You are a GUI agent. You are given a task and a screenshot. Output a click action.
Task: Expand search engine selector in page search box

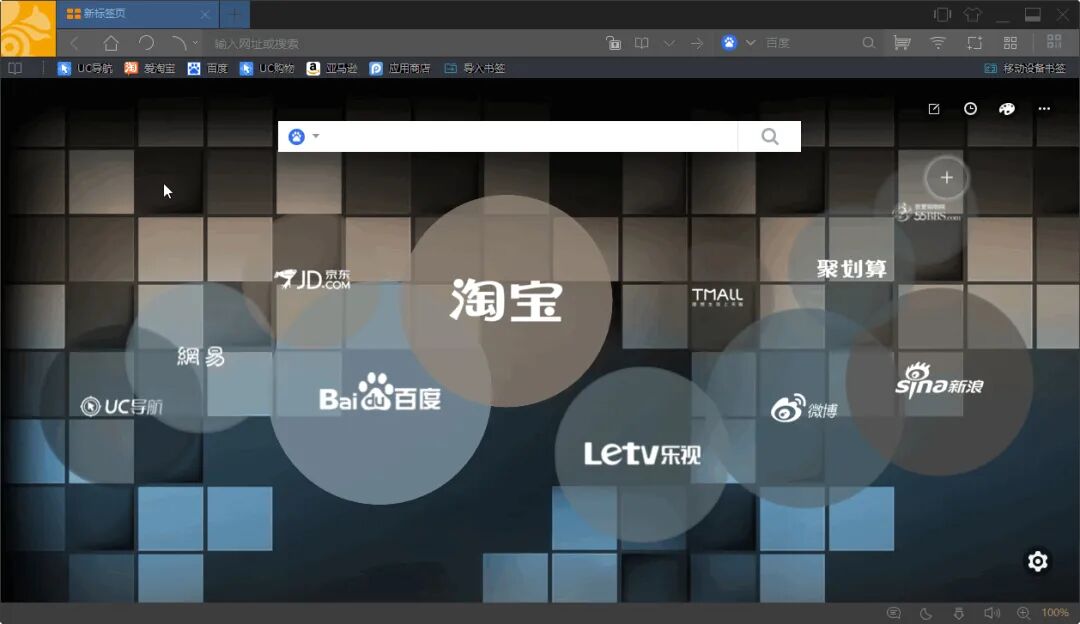(315, 136)
